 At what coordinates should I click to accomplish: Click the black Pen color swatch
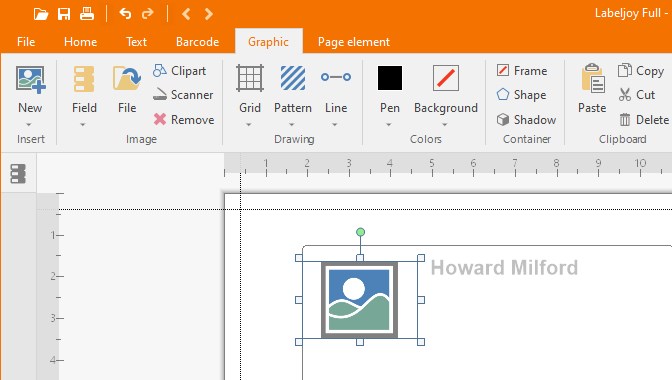click(390, 78)
